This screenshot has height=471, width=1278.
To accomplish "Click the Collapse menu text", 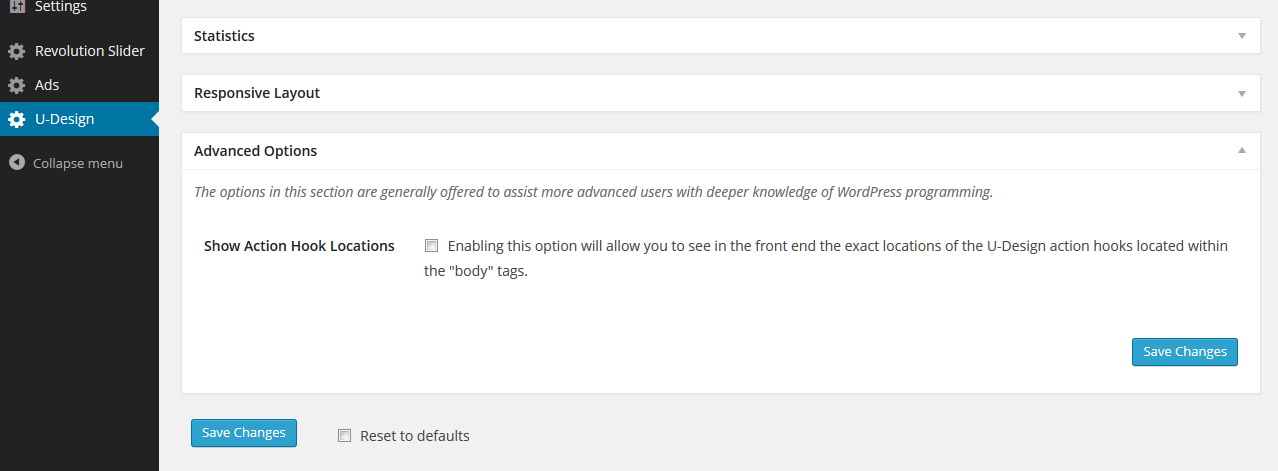I will (x=78, y=163).
